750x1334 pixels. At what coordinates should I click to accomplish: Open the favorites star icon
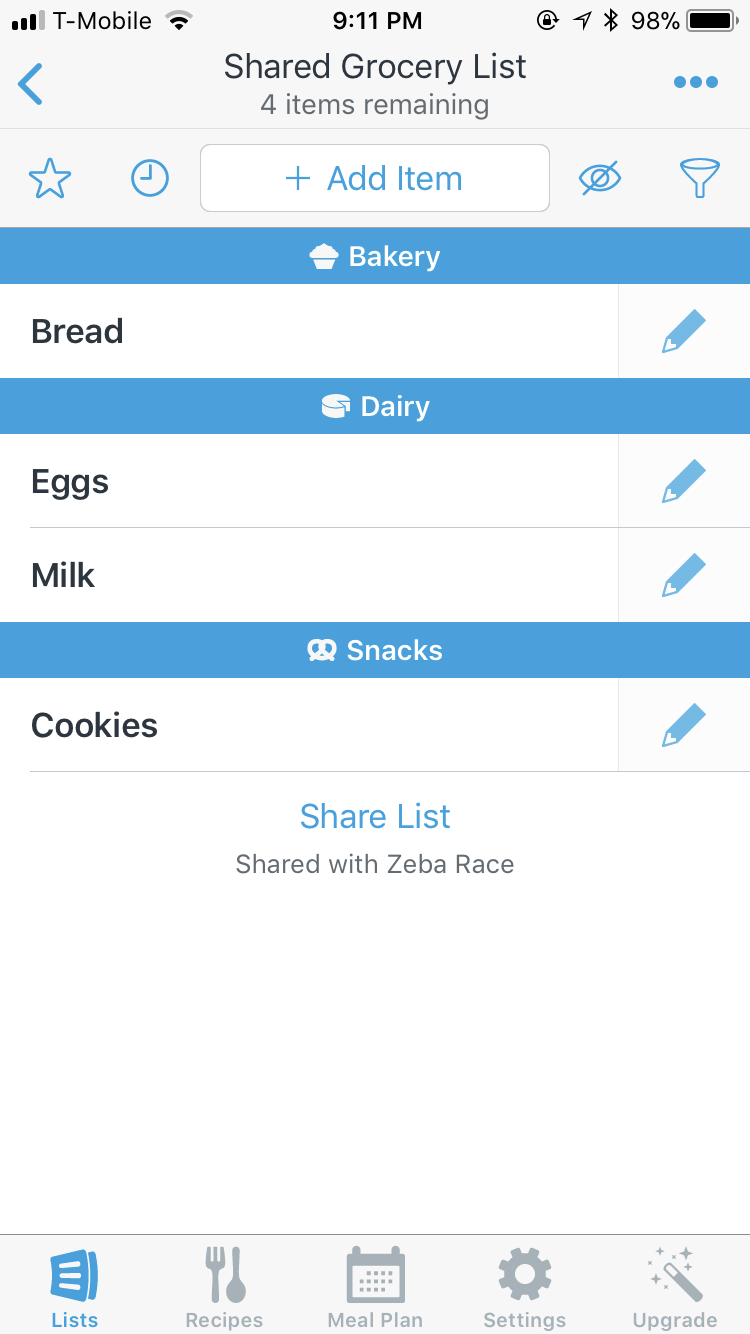point(50,179)
